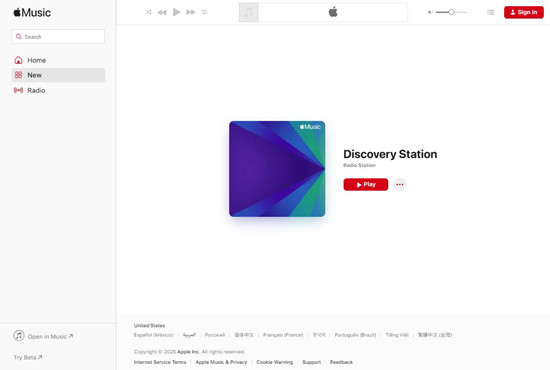This screenshot has height=370, width=550.
Task: Switch language to Español (México)
Action: pos(154,335)
